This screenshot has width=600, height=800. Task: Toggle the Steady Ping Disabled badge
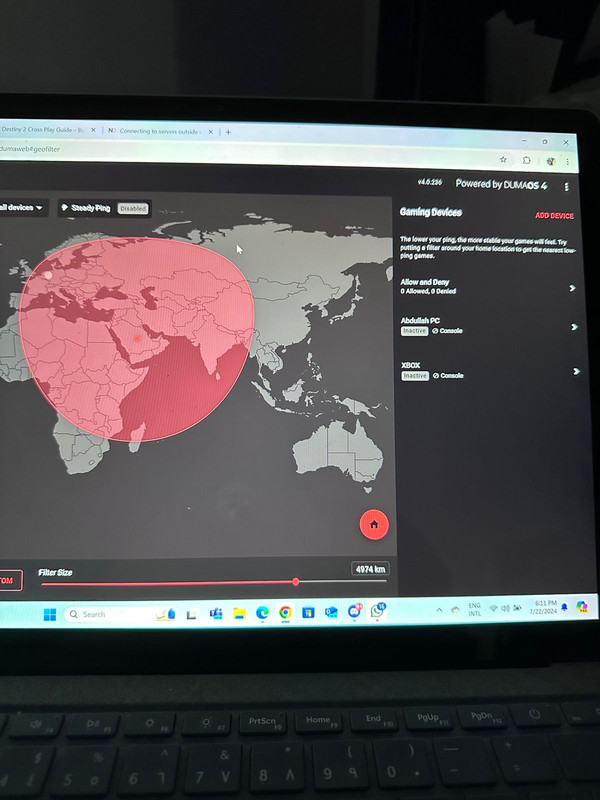(133, 208)
